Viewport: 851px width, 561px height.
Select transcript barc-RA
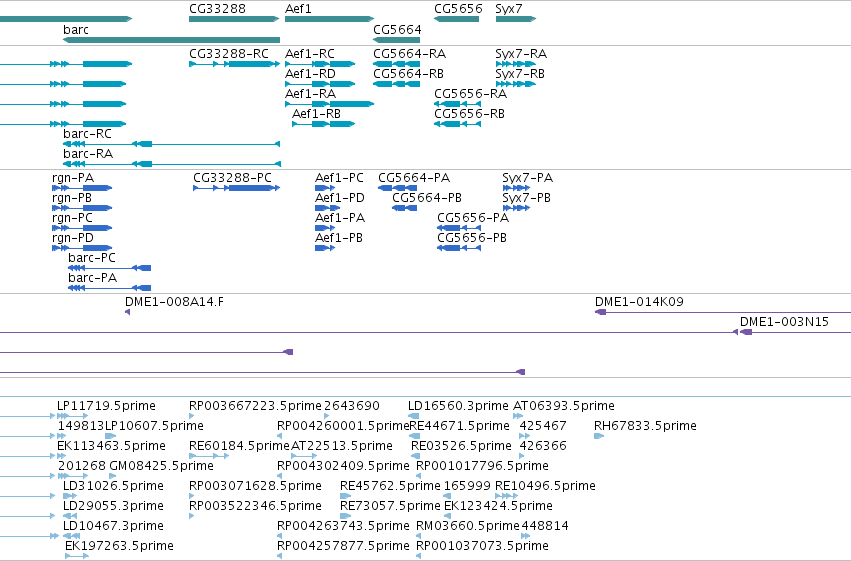tap(172, 164)
